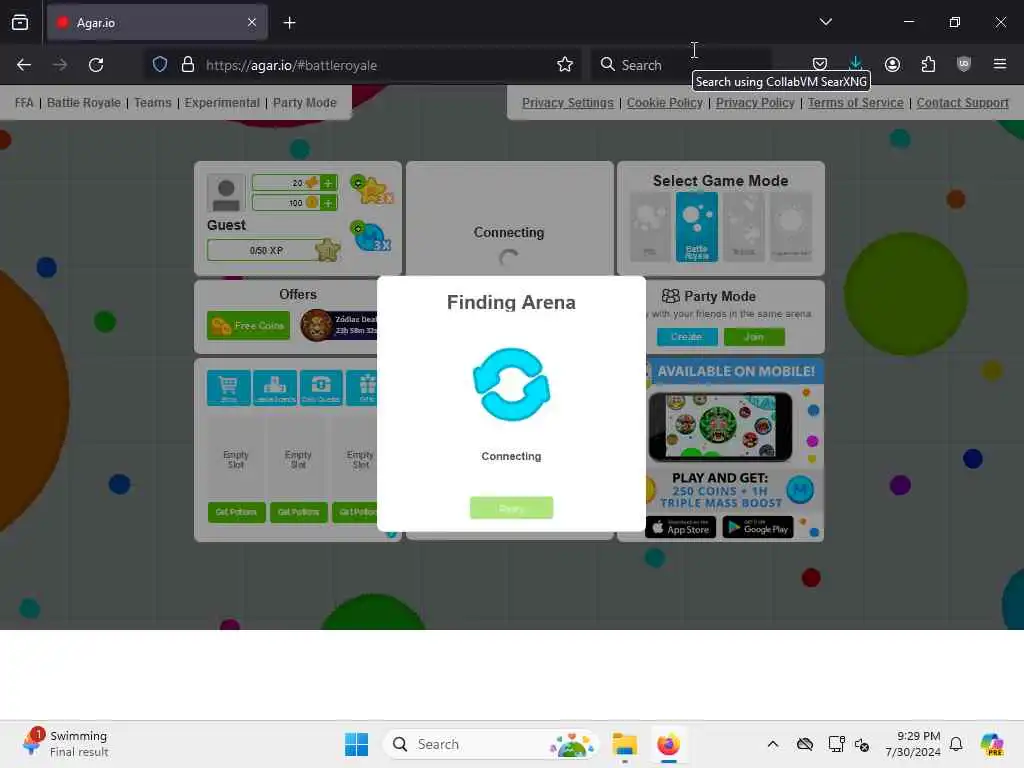Expand the list all tabs chevron
Screen dimensions: 1024x768
tap(825, 22)
